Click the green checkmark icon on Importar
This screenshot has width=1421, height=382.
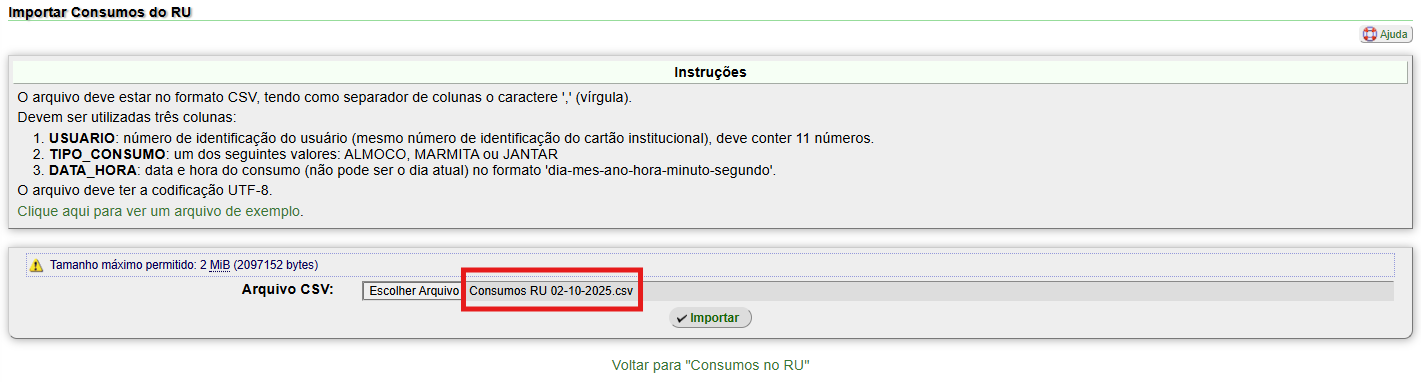point(681,318)
